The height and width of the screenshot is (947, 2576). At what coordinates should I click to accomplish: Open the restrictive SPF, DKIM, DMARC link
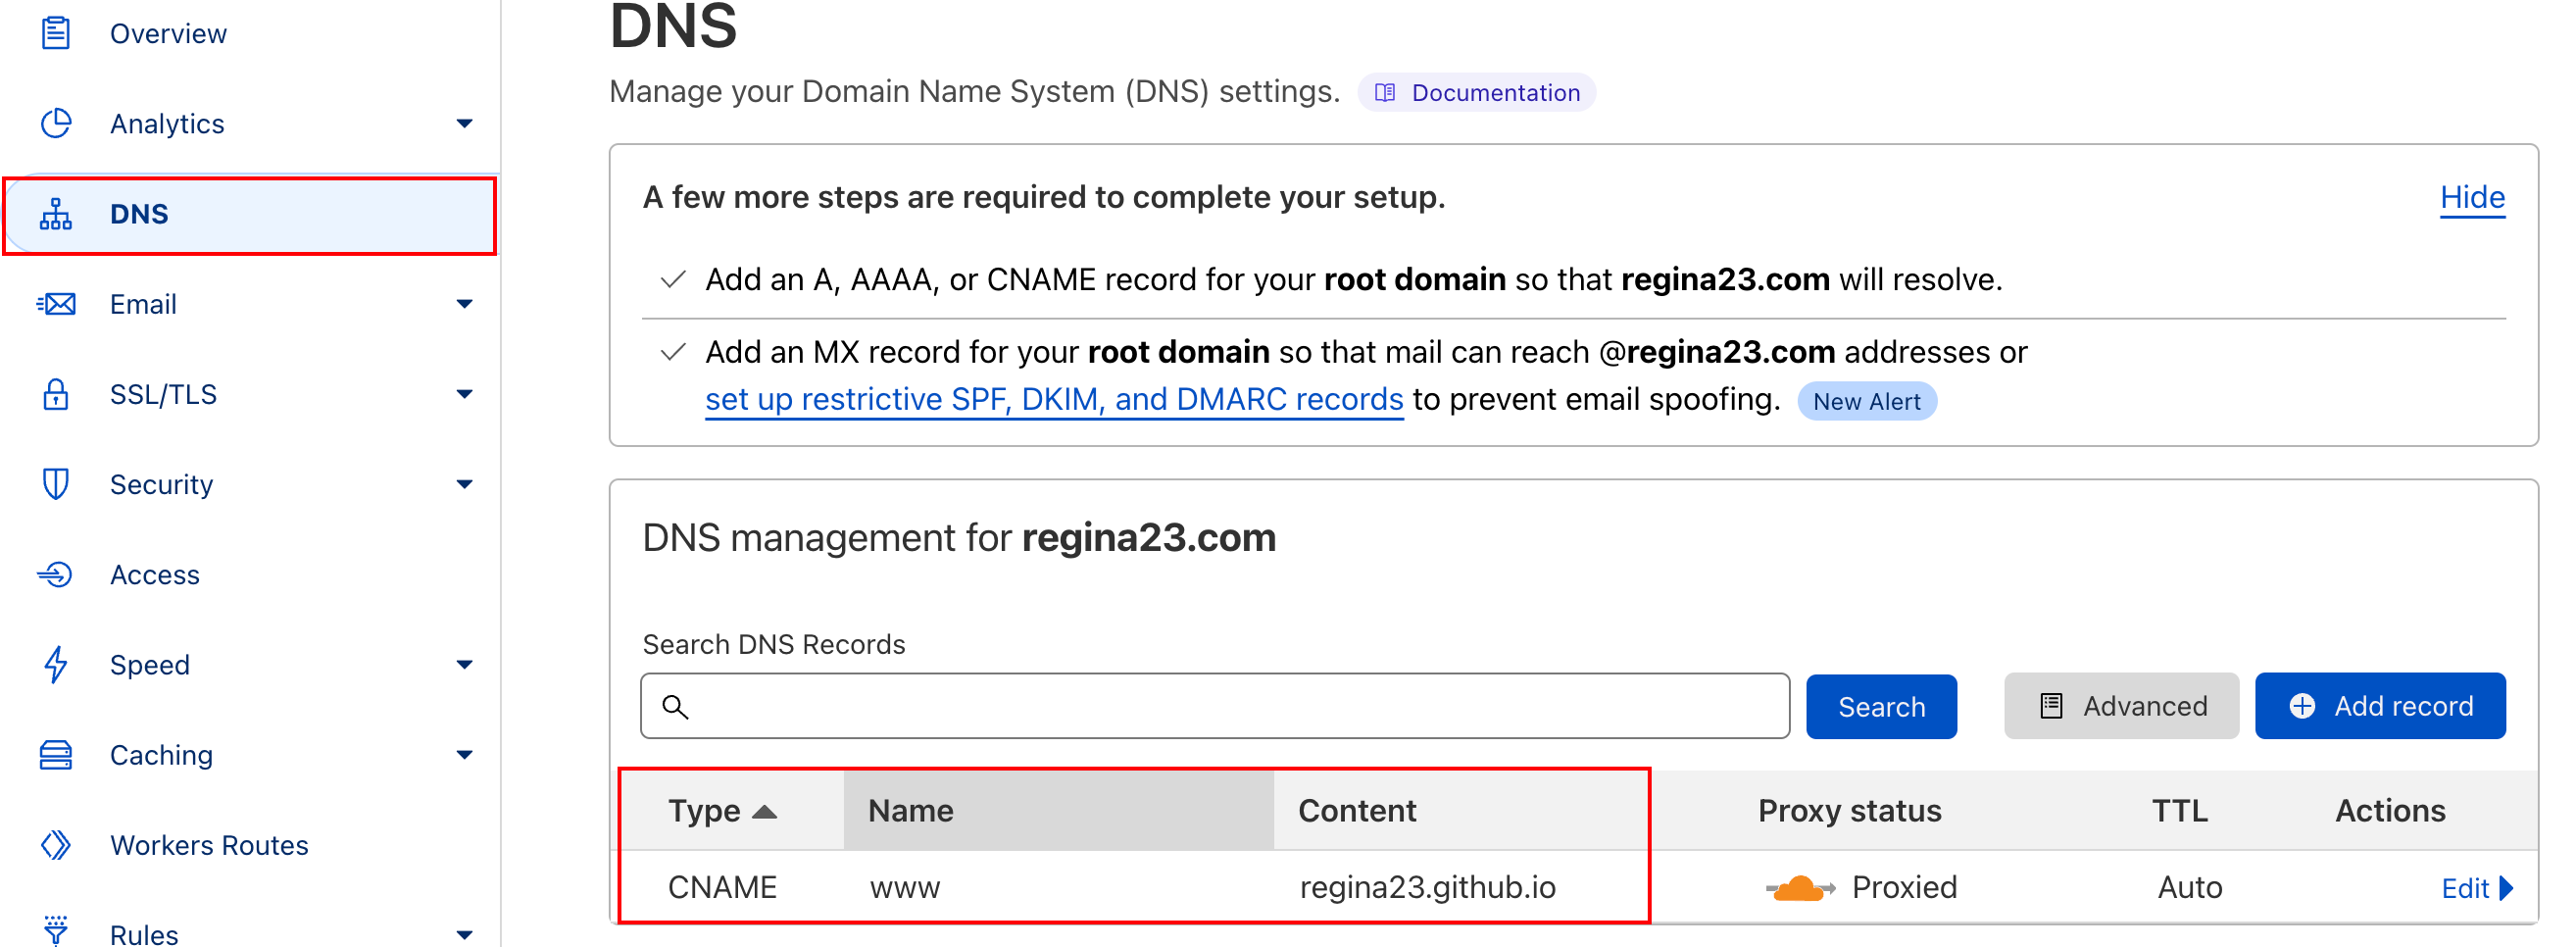point(1054,399)
